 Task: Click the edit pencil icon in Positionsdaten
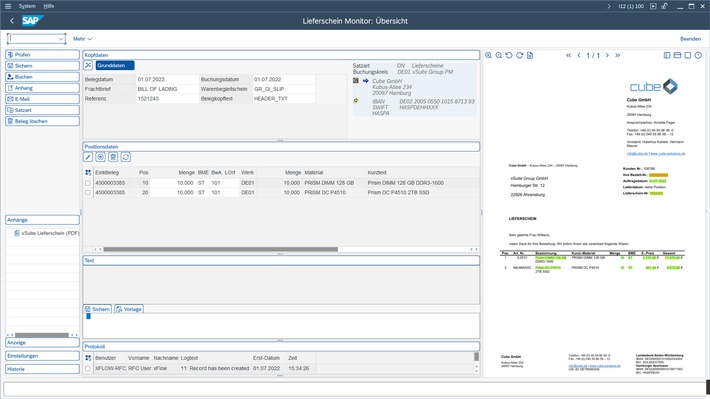pyautogui.click(x=88, y=157)
